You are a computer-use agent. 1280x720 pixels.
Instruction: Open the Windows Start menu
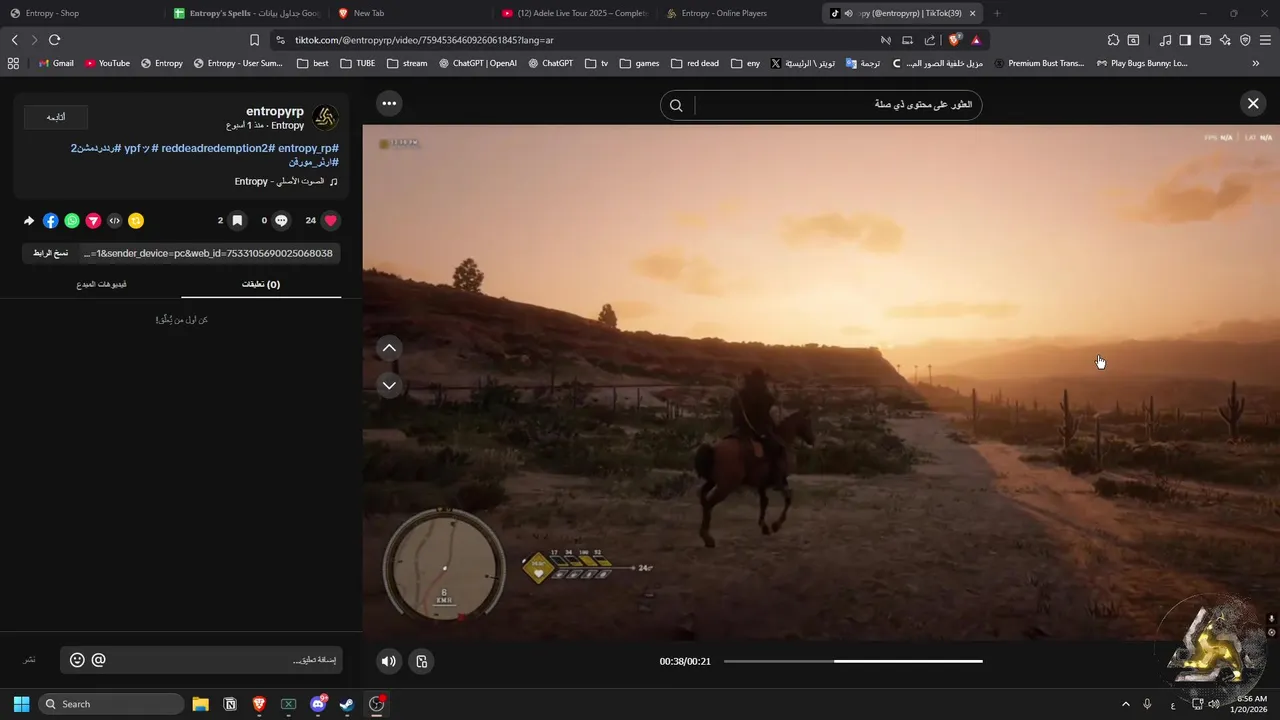click(x=21, y=704)
